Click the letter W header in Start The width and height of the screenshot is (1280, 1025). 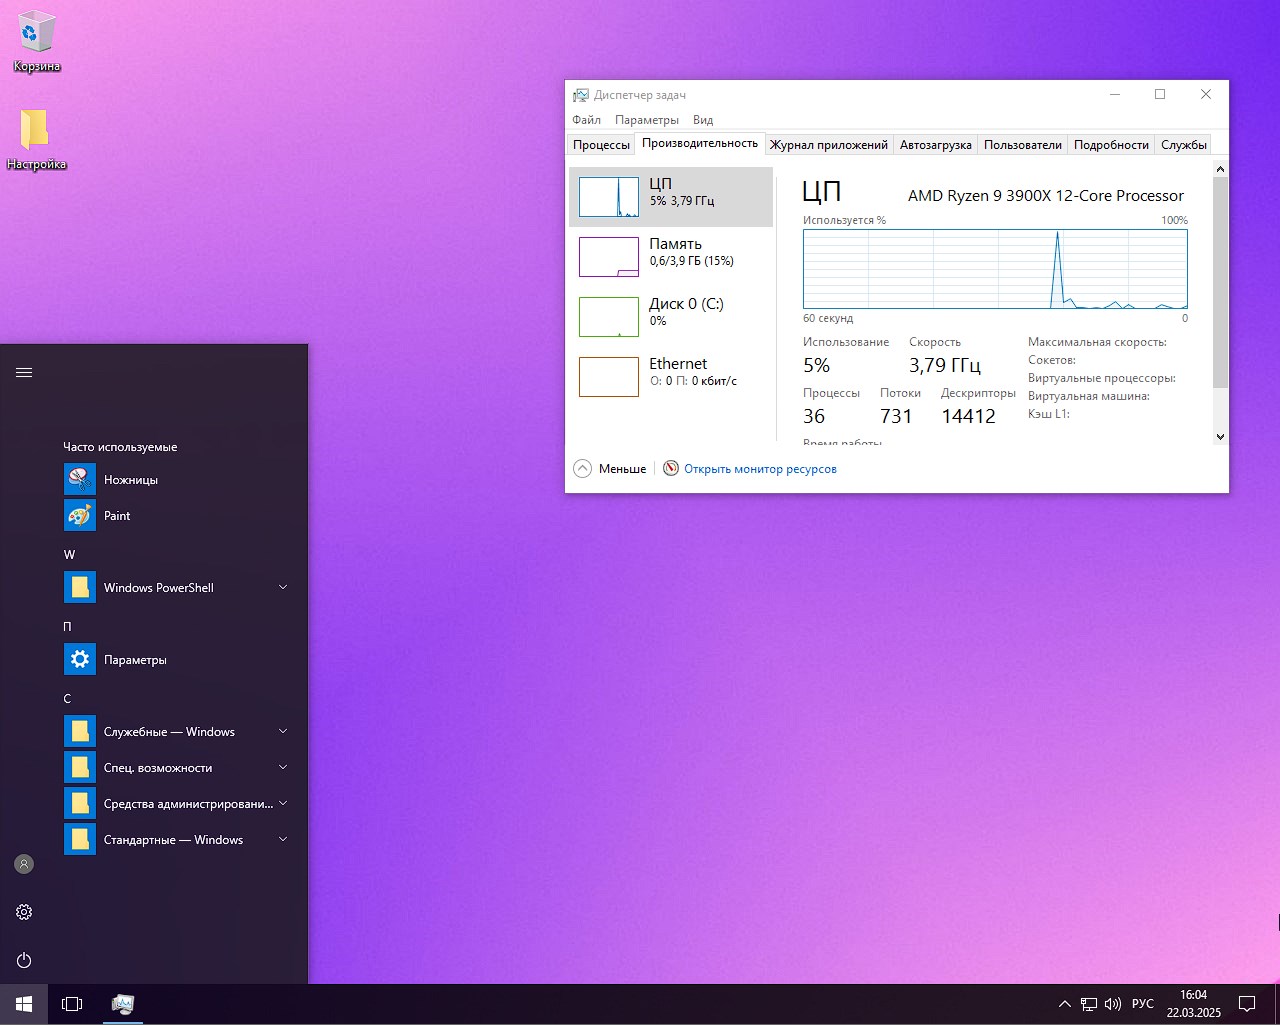coord(69,554)
